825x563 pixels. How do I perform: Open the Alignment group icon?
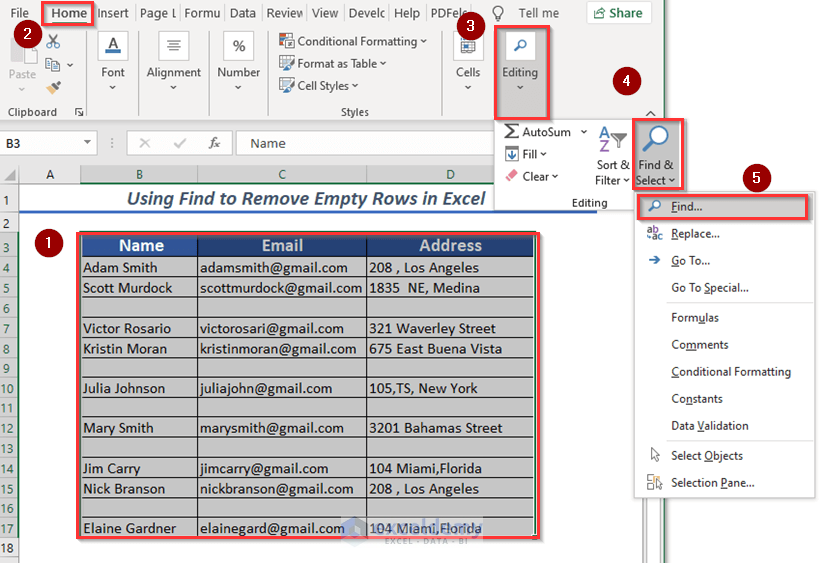point(174,46)
